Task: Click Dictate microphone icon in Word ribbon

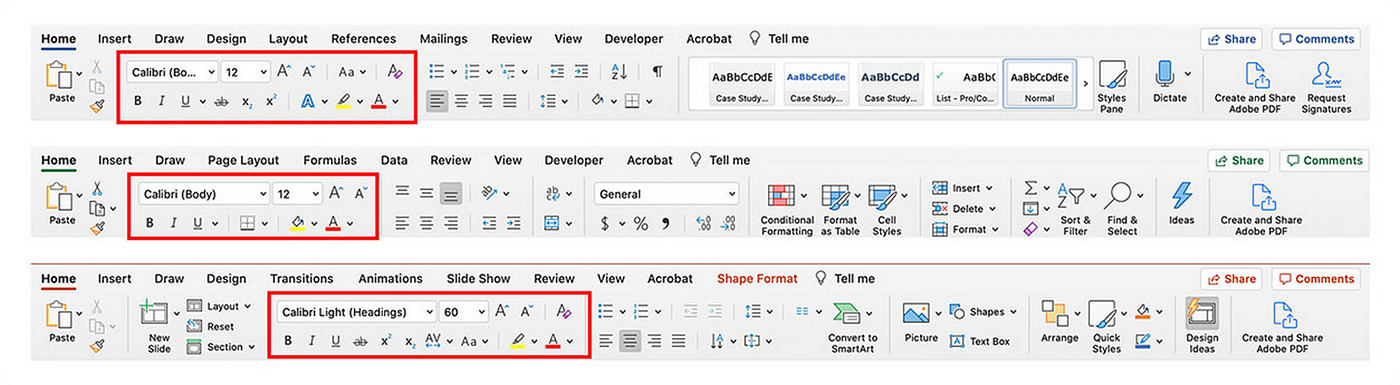Action: [x=1164, y=75]
